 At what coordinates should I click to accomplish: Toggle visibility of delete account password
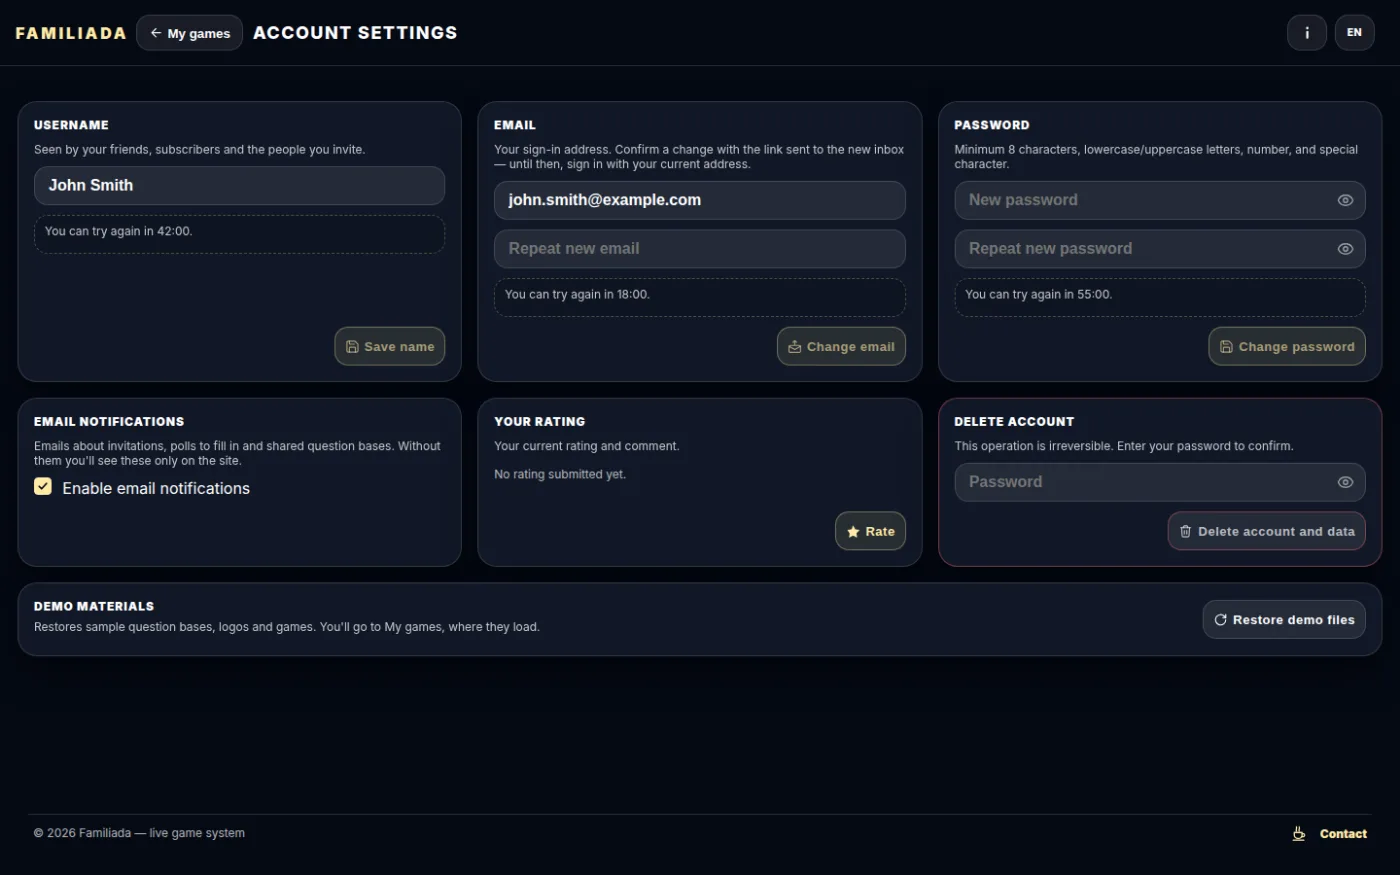tap(1345, 482)
